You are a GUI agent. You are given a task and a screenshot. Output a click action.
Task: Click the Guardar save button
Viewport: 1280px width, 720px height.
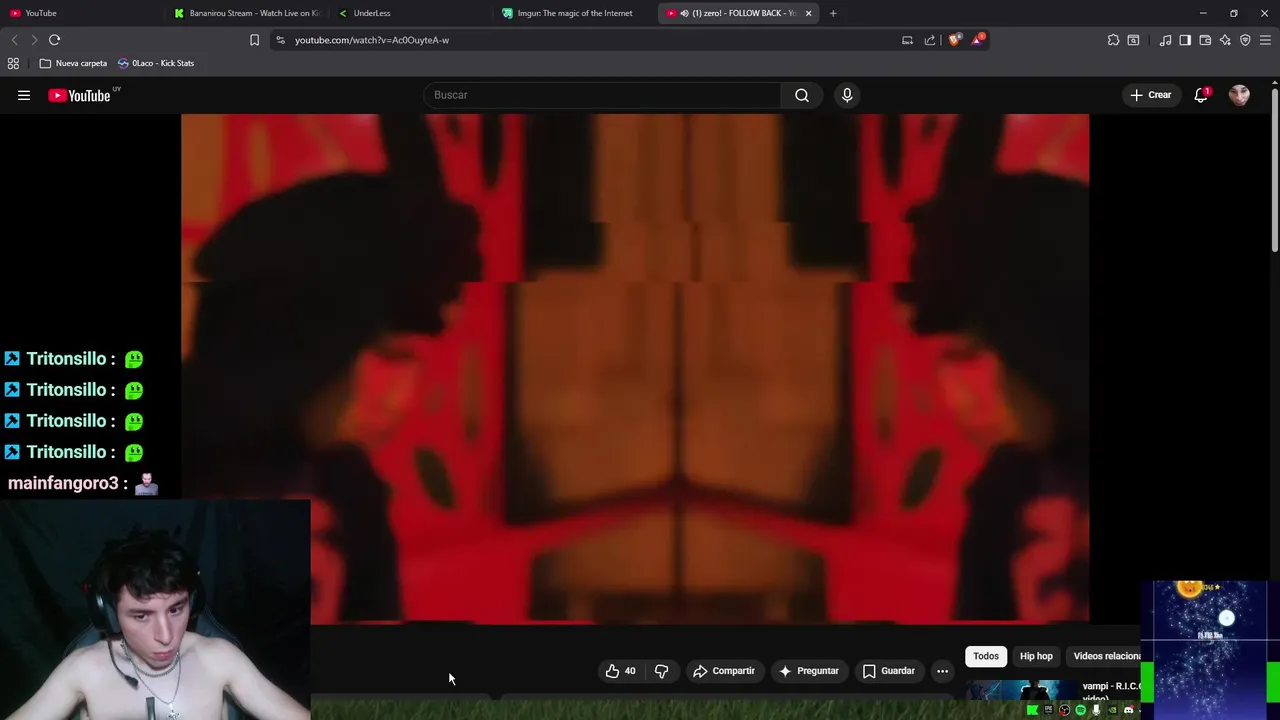(889, 671)
